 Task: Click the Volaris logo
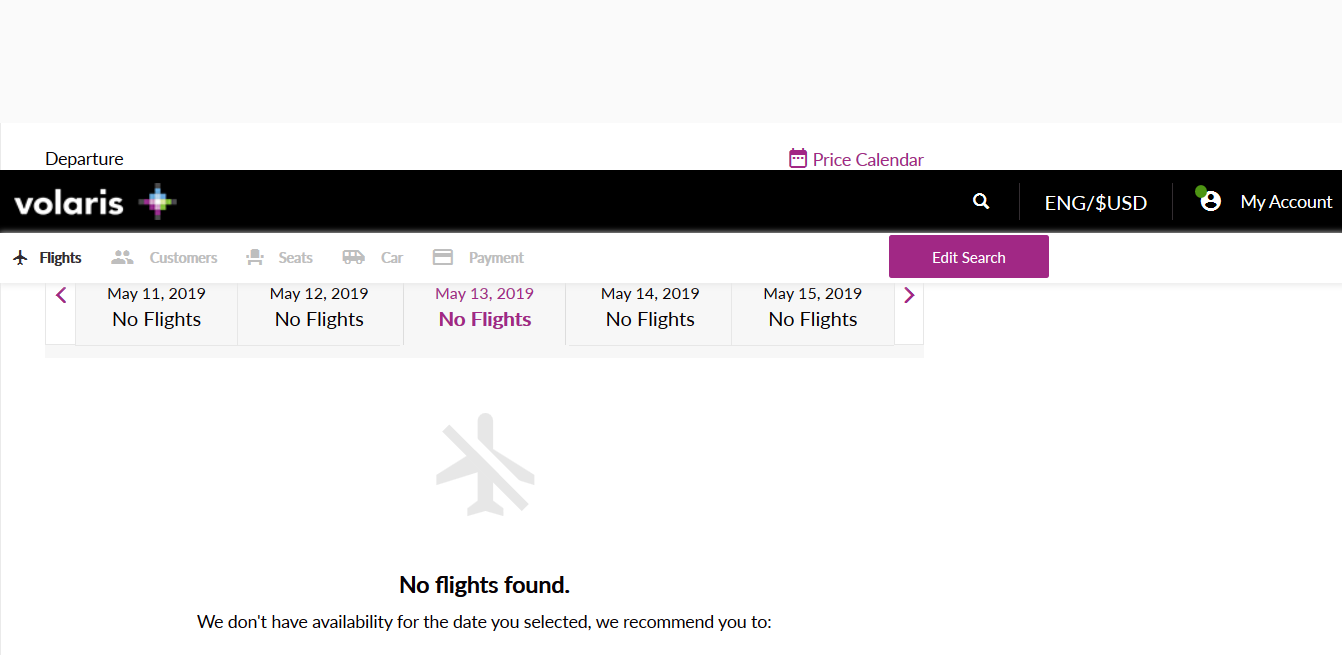click(95, 202)
